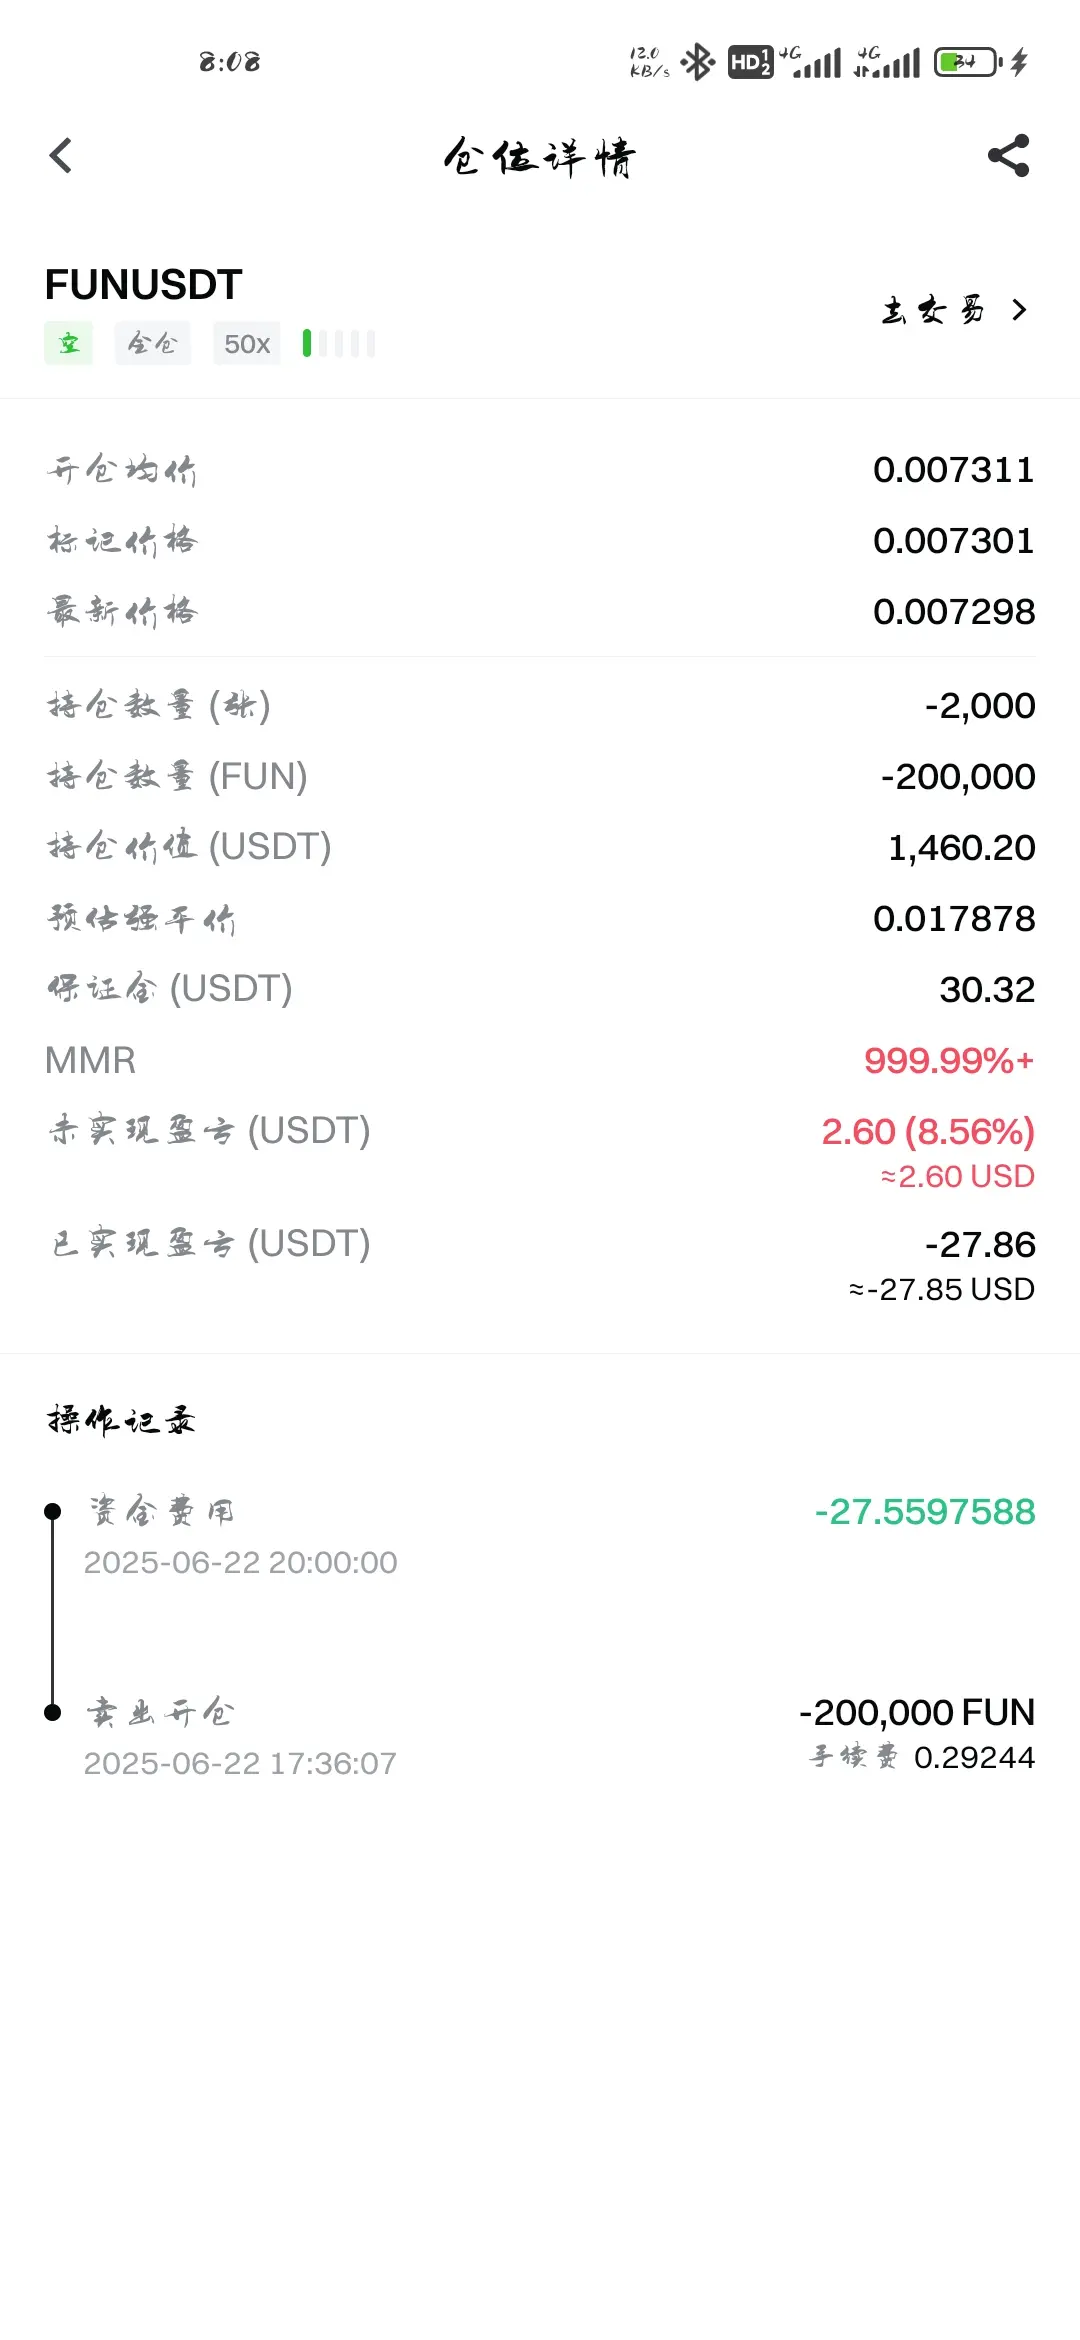1080x2340 pixels.
Task: Tap the Bluetooth status icon
Action: click(698, 62)
